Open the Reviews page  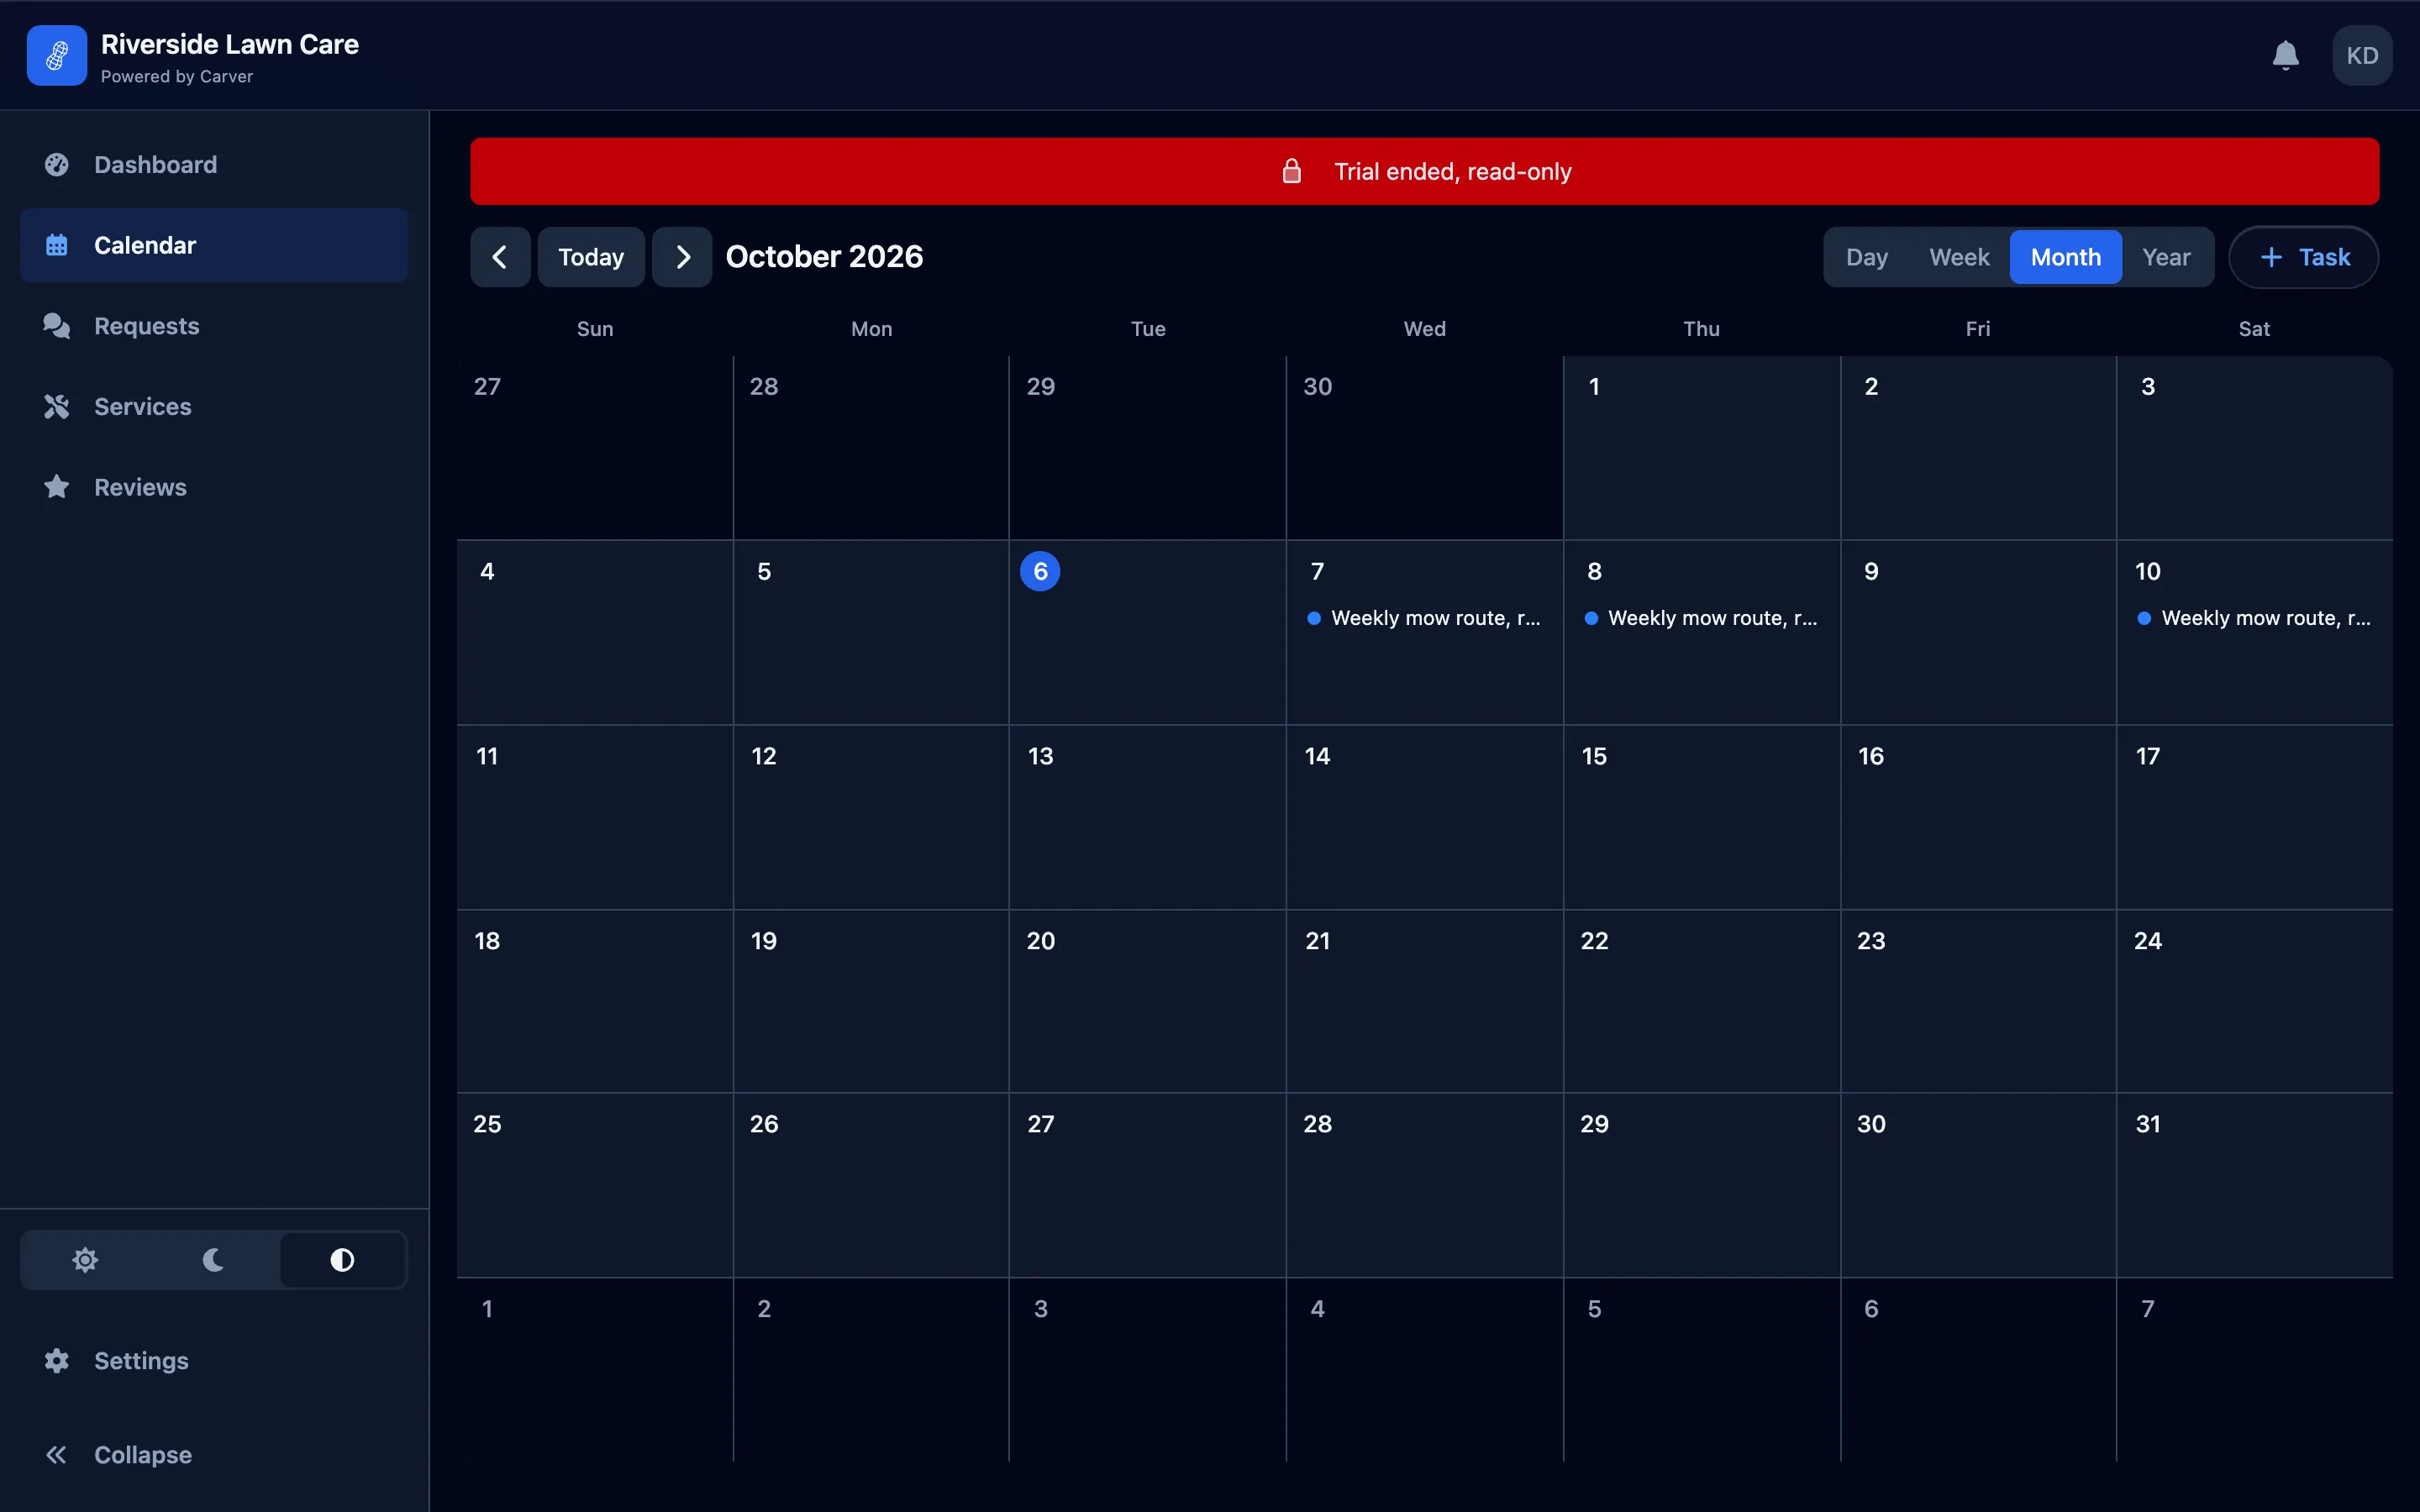(x=214, y=487)
